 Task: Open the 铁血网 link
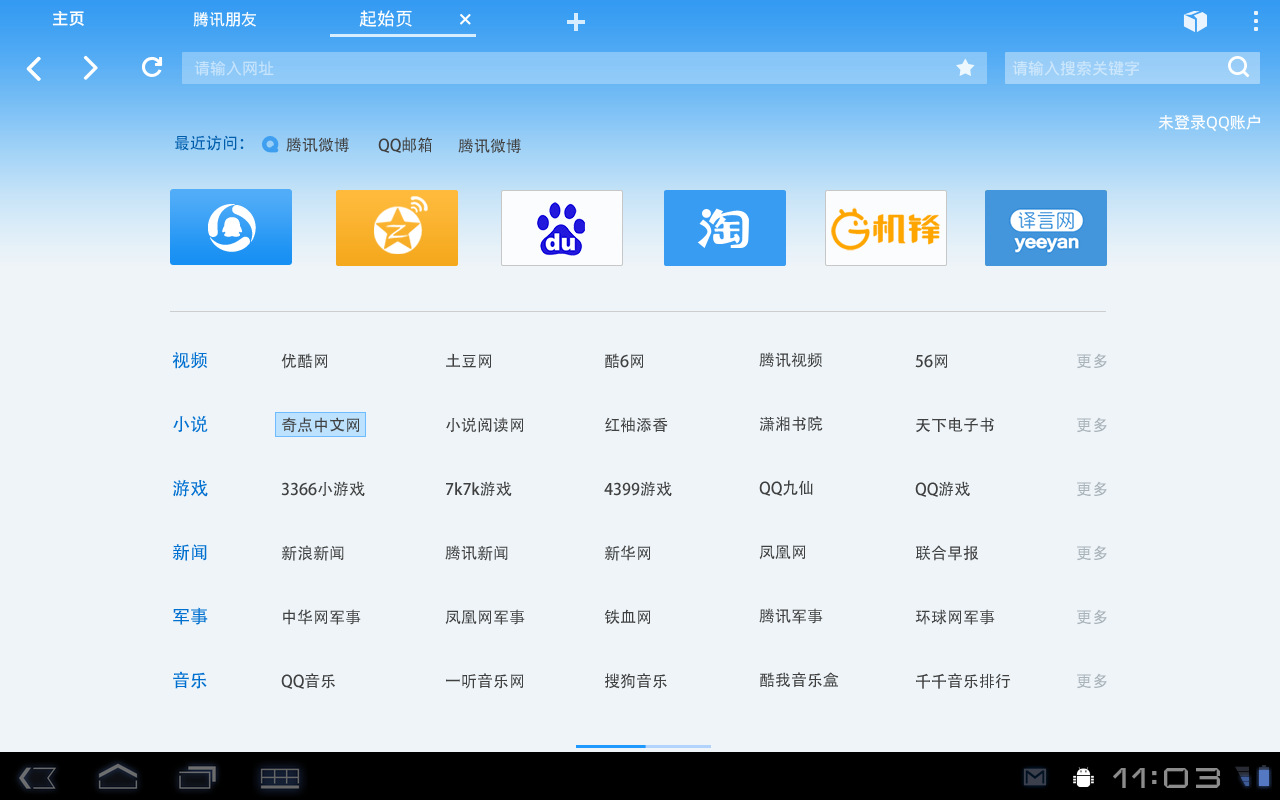click(628, 617)
